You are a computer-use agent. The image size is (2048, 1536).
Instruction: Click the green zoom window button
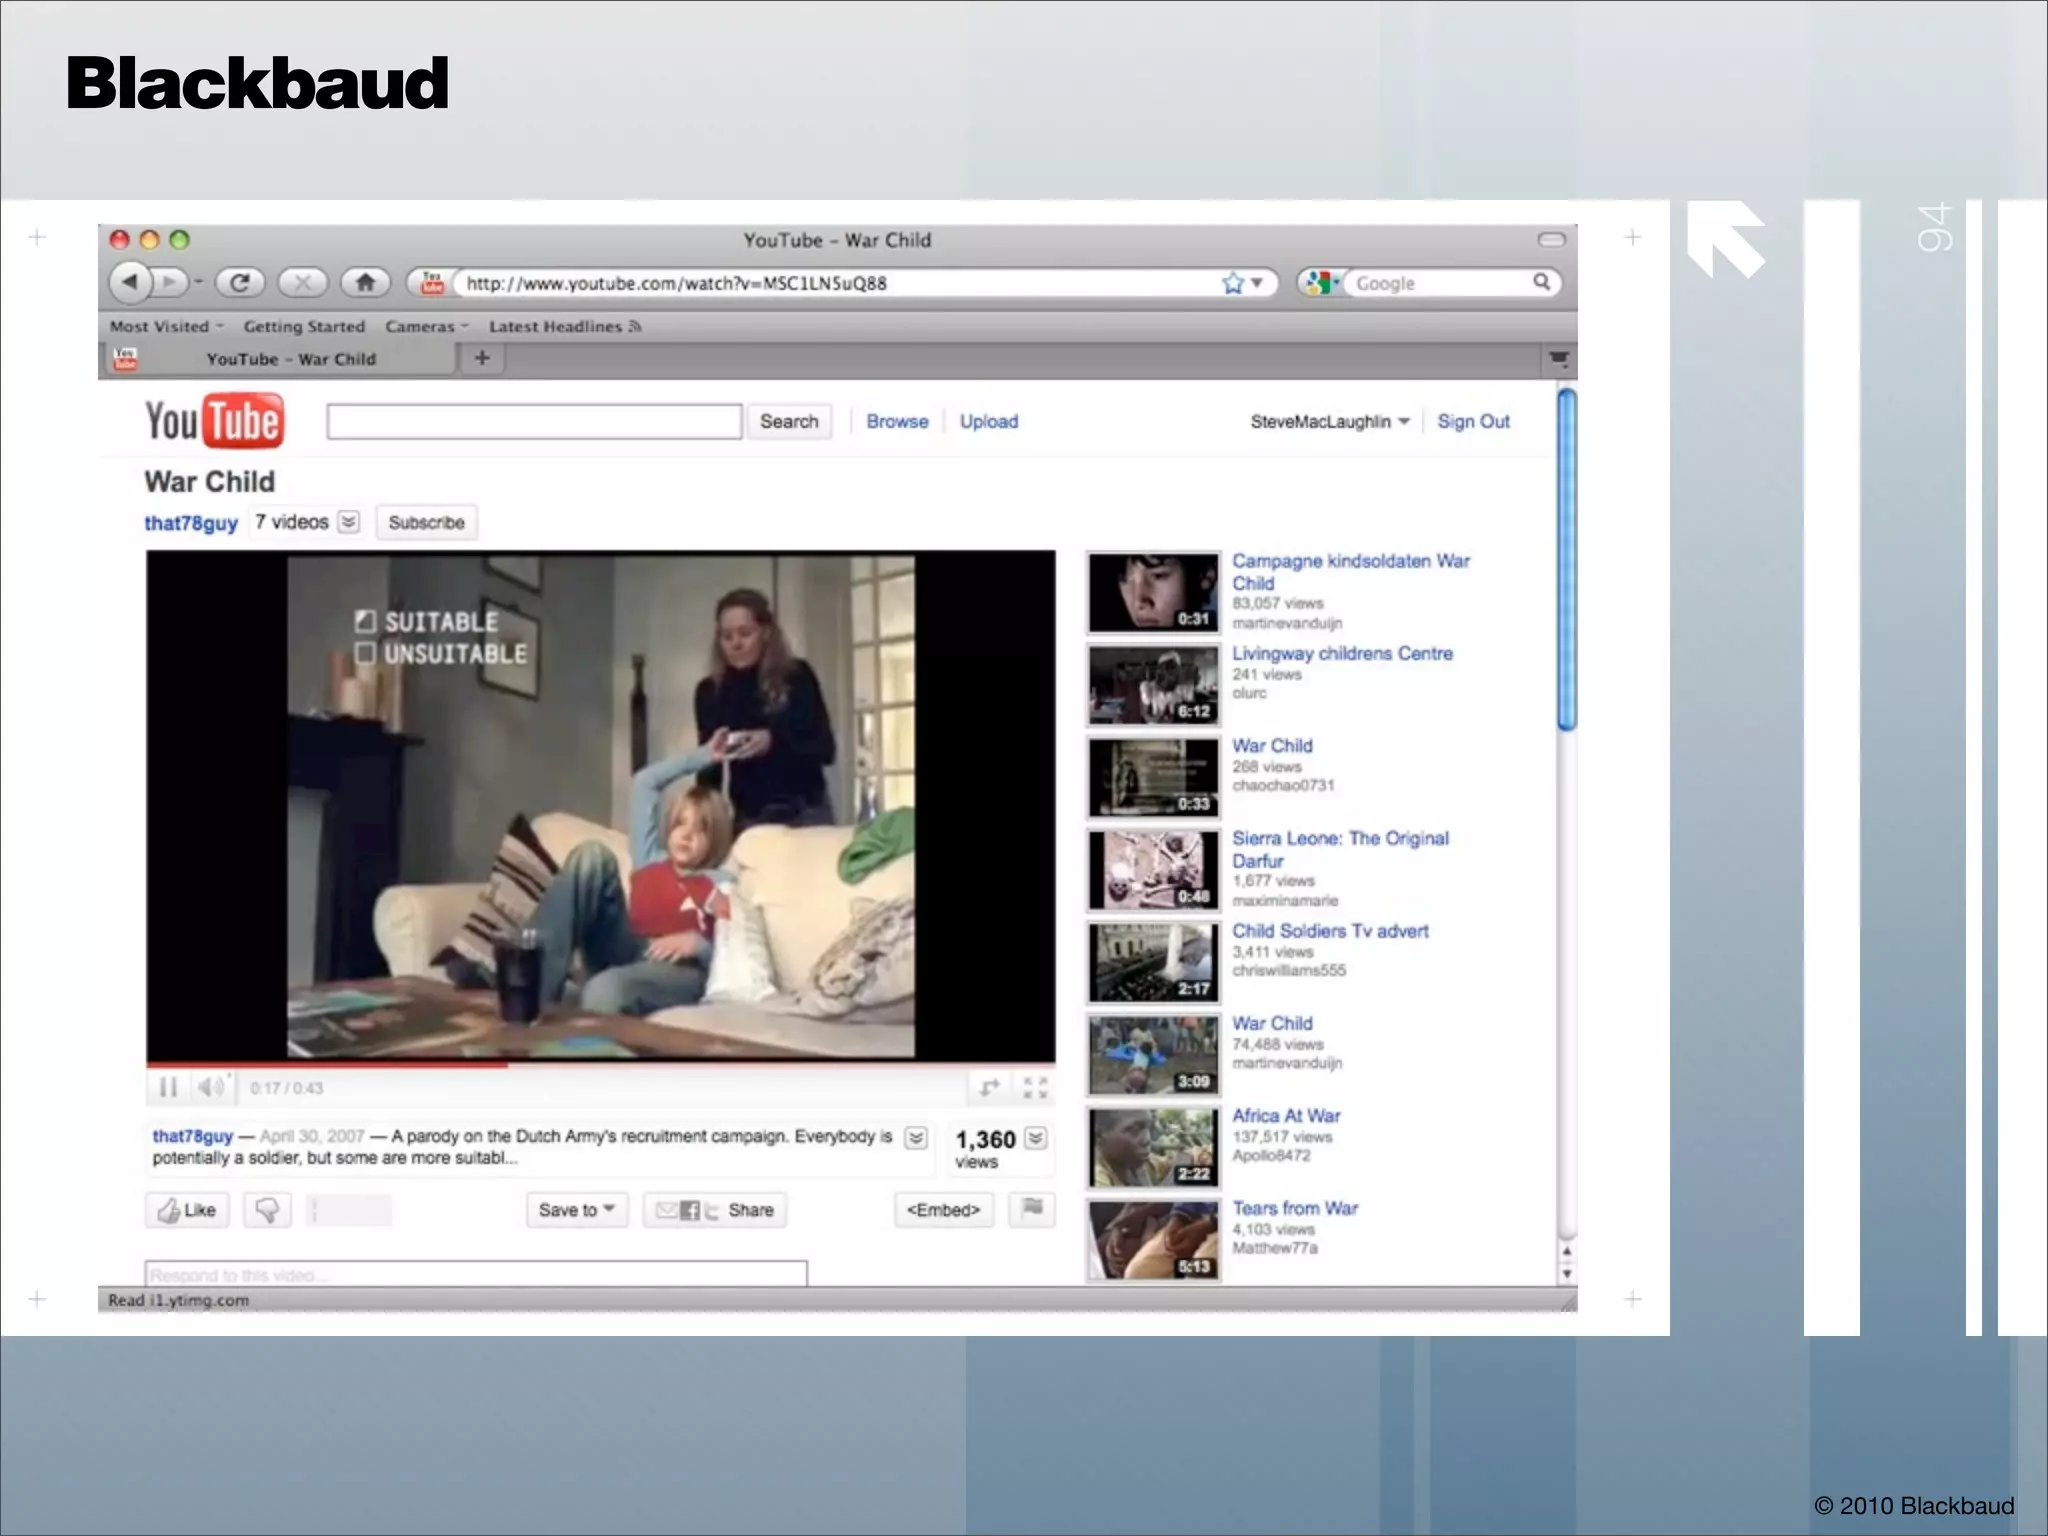coord(179,239)
